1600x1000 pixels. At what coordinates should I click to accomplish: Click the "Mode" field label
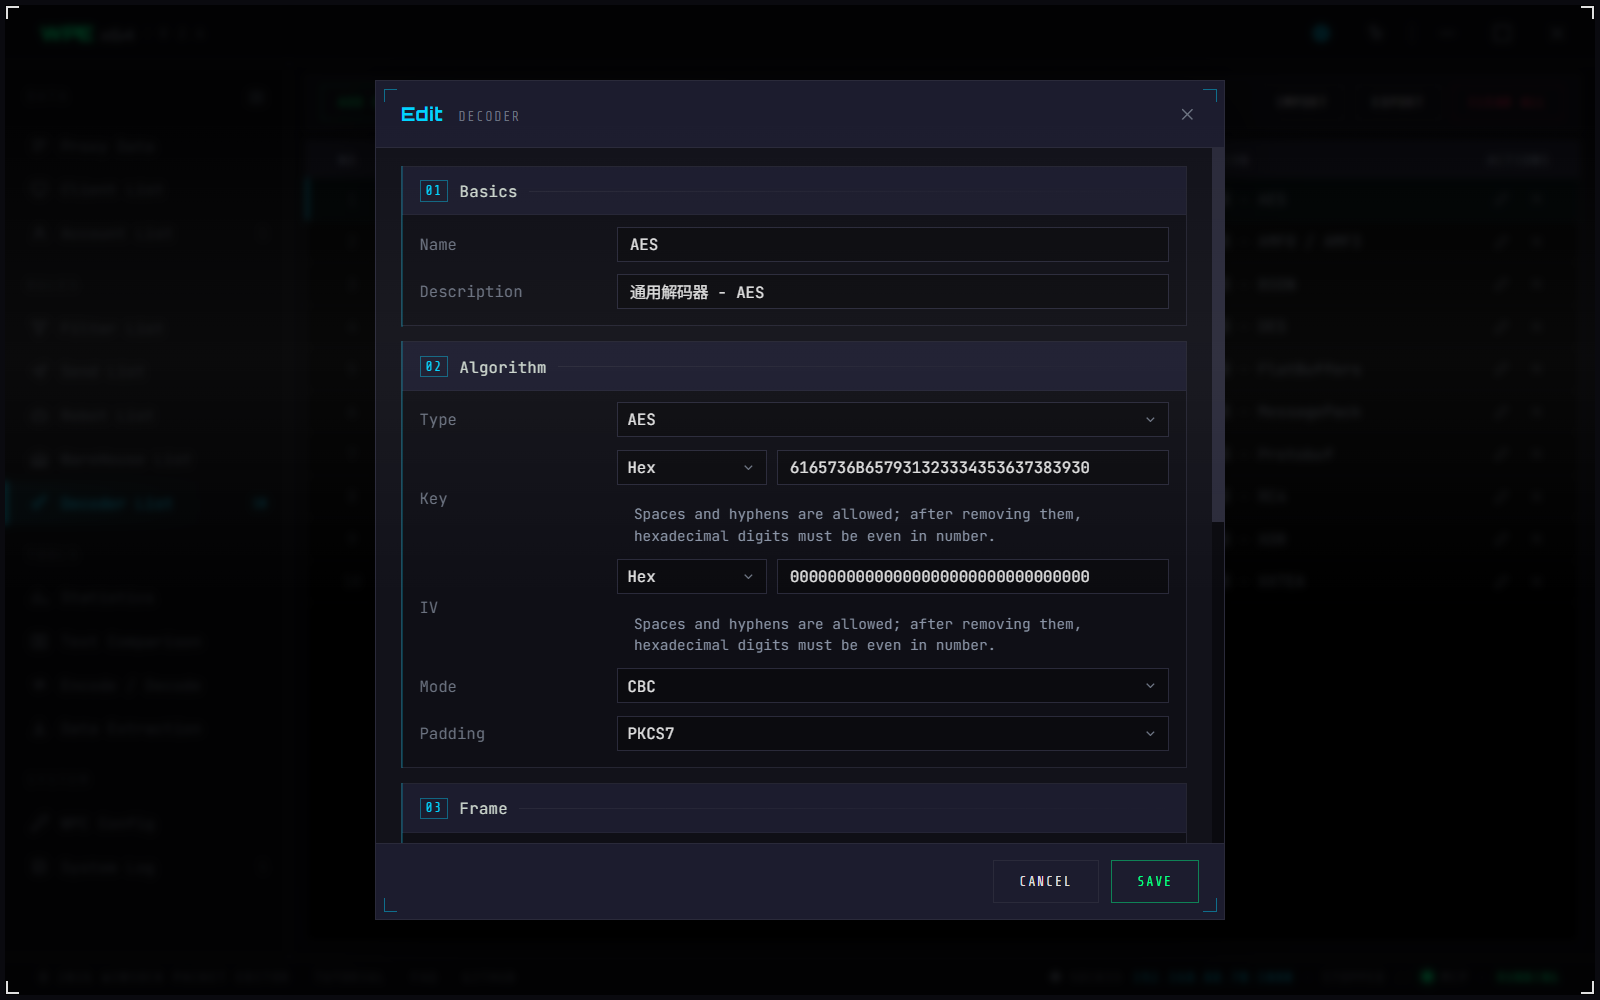(438, 687)
